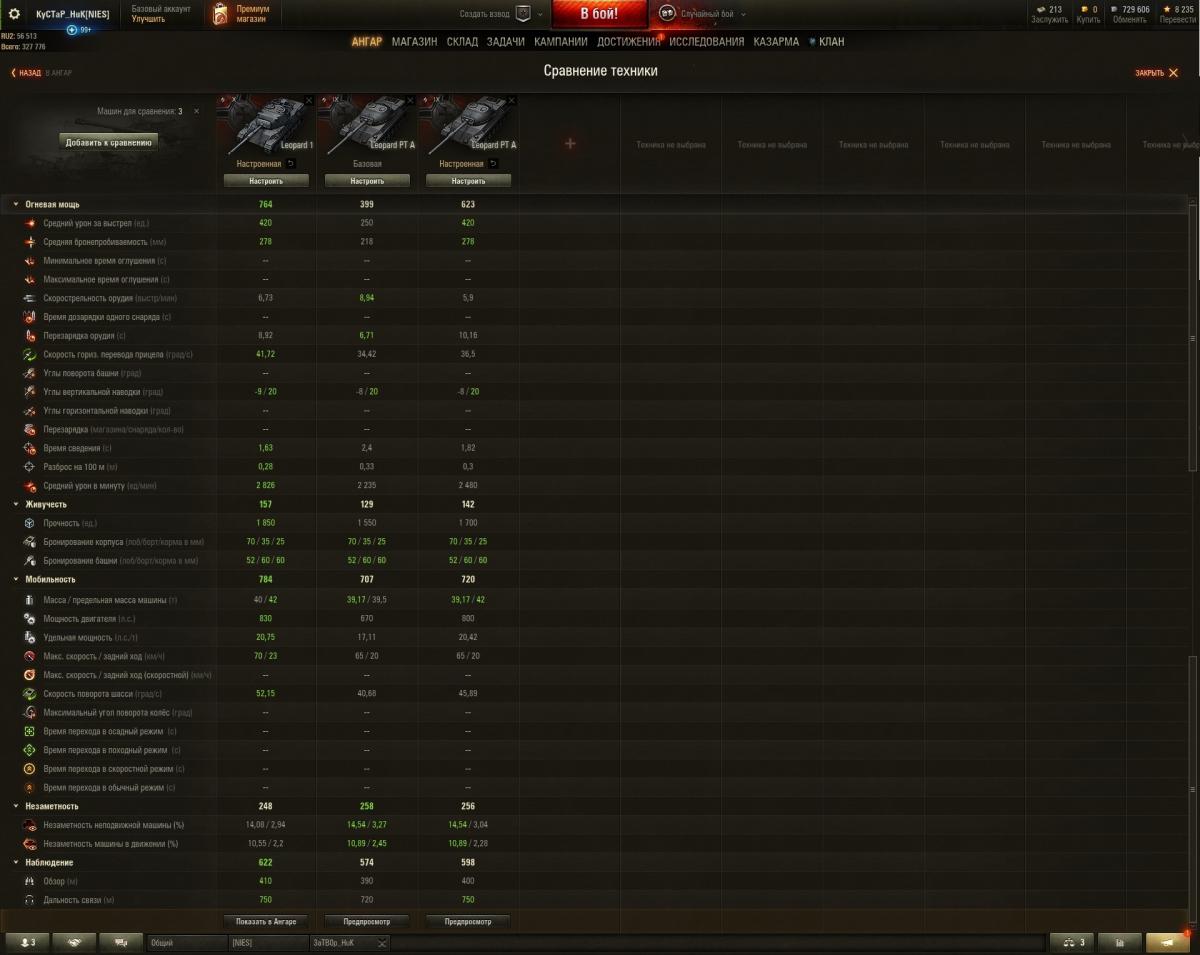
Task: Click Добавить к сравнению button
Action: click(109, 142)
